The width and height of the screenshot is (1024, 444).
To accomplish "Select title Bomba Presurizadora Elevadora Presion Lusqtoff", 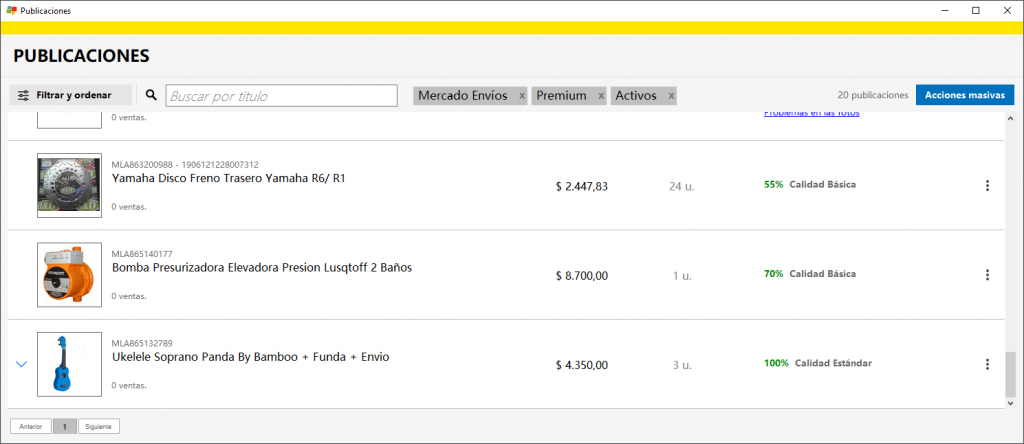I will 262,268.
